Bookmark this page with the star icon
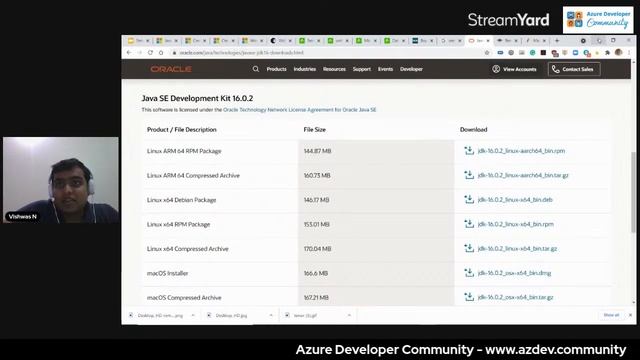 pos(487,53)
